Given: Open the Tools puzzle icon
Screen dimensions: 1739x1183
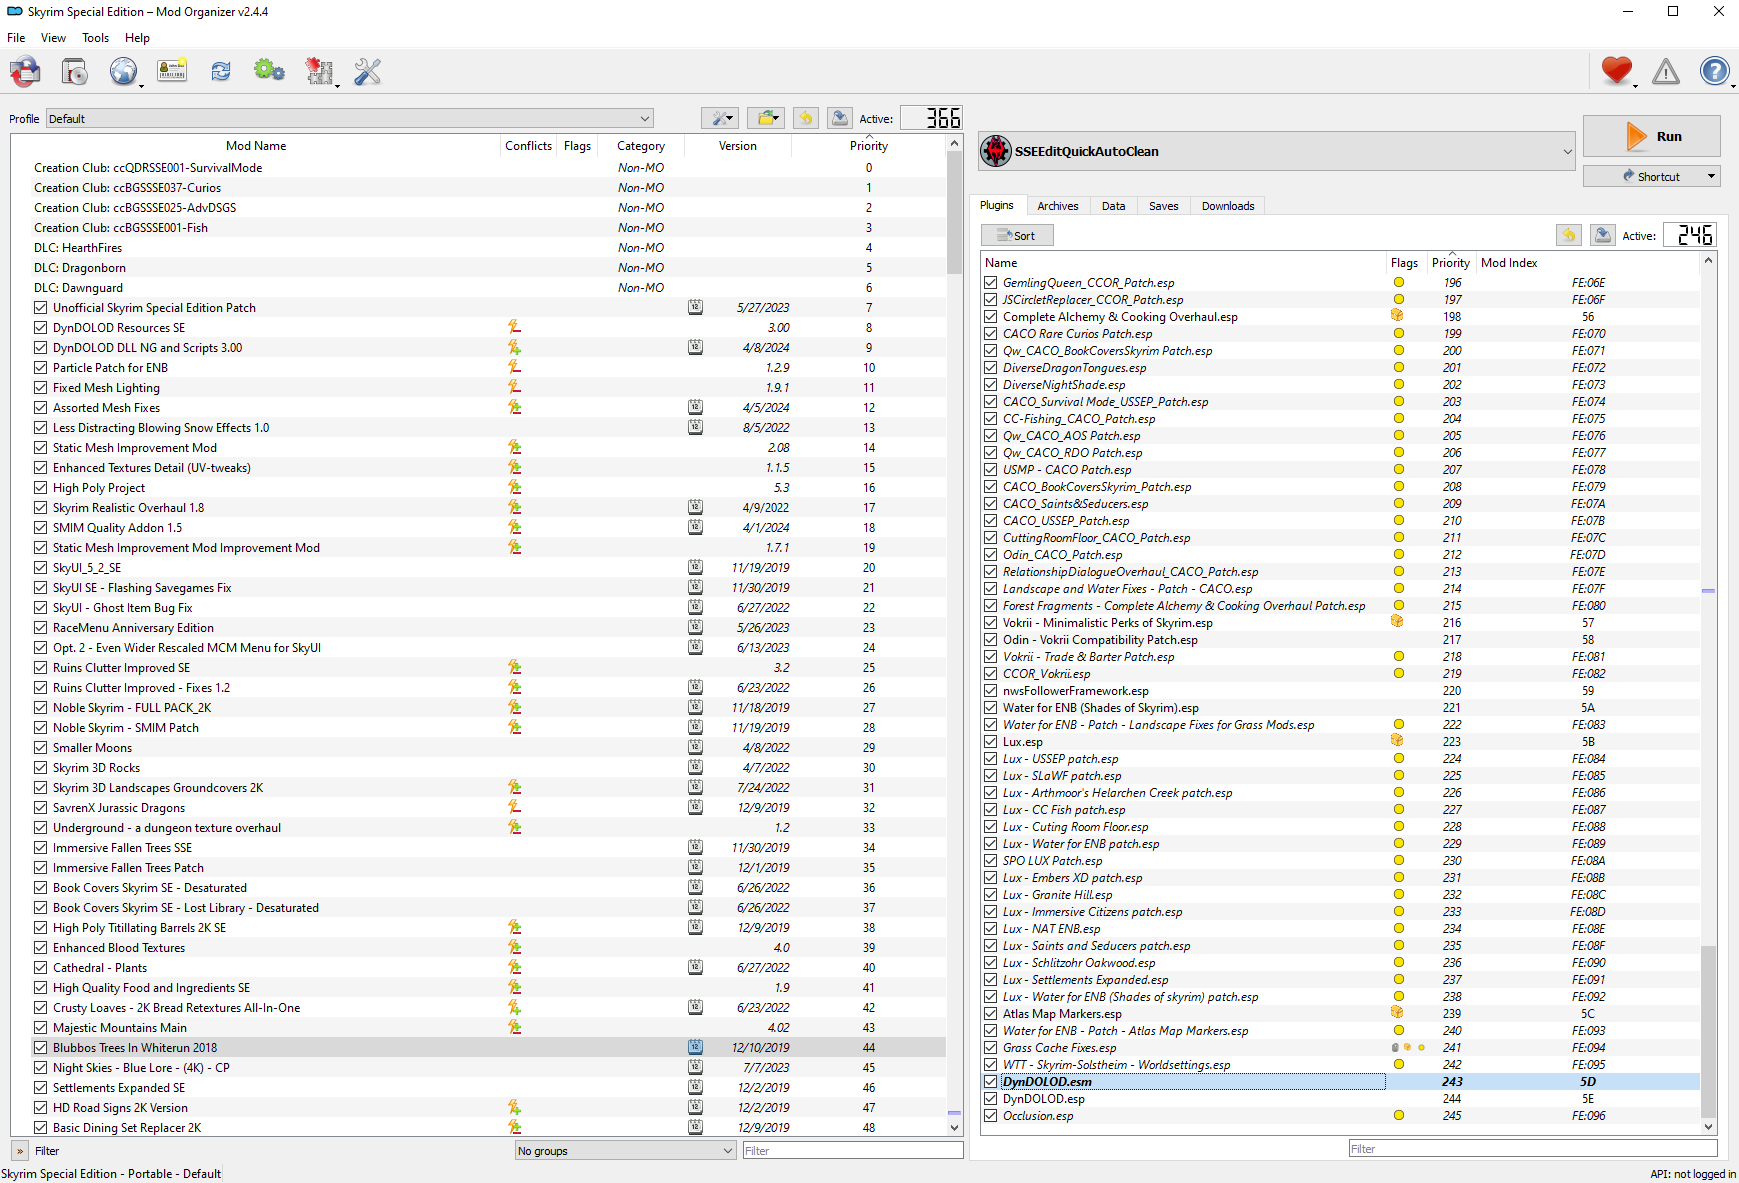Looking at the screenshot, I should 319,72.
